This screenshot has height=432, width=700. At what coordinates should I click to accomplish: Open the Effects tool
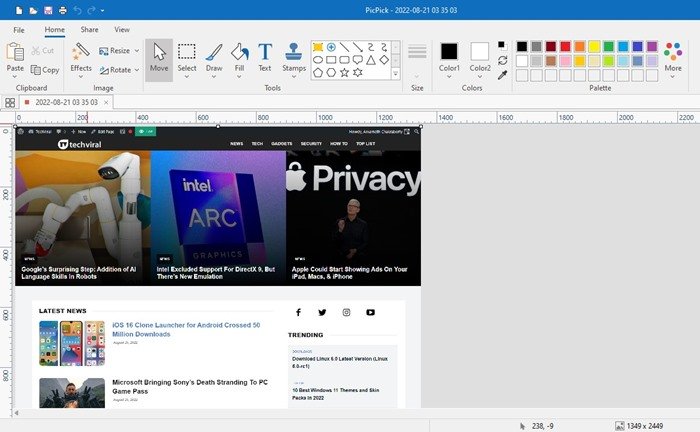tap(81, 57)
